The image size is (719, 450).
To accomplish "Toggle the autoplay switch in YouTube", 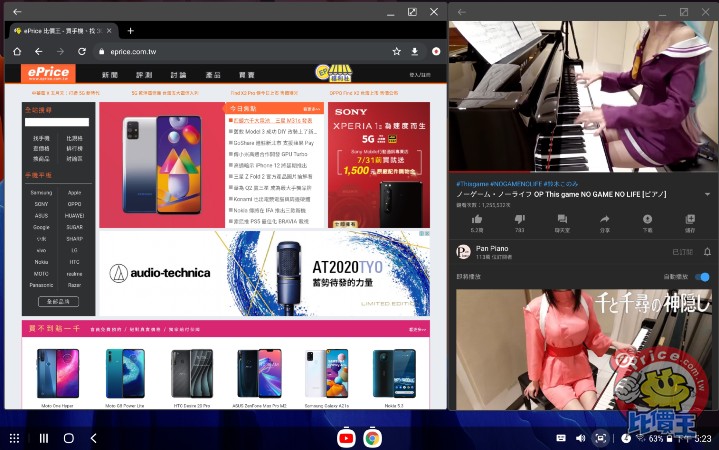I will pos(702,277).
